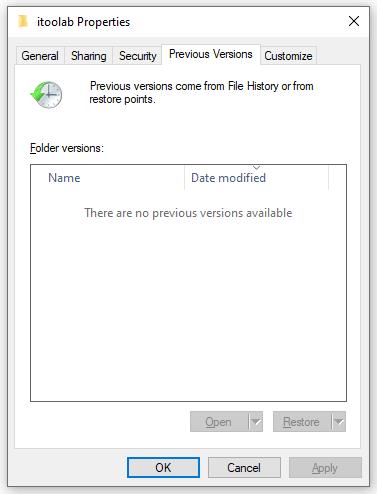Close the itoolab Properties dialog
The width and height of the screenshot is (377, 494).
tap(354, 21)
